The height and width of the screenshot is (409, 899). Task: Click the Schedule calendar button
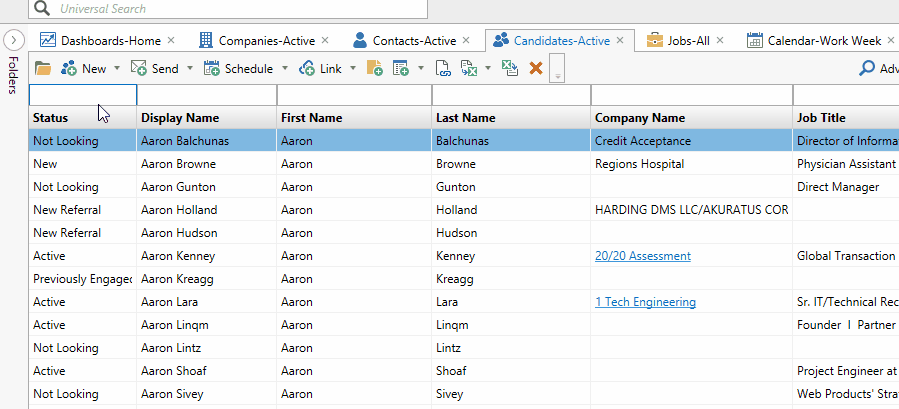pyautogui.click(x=238, y=69)
